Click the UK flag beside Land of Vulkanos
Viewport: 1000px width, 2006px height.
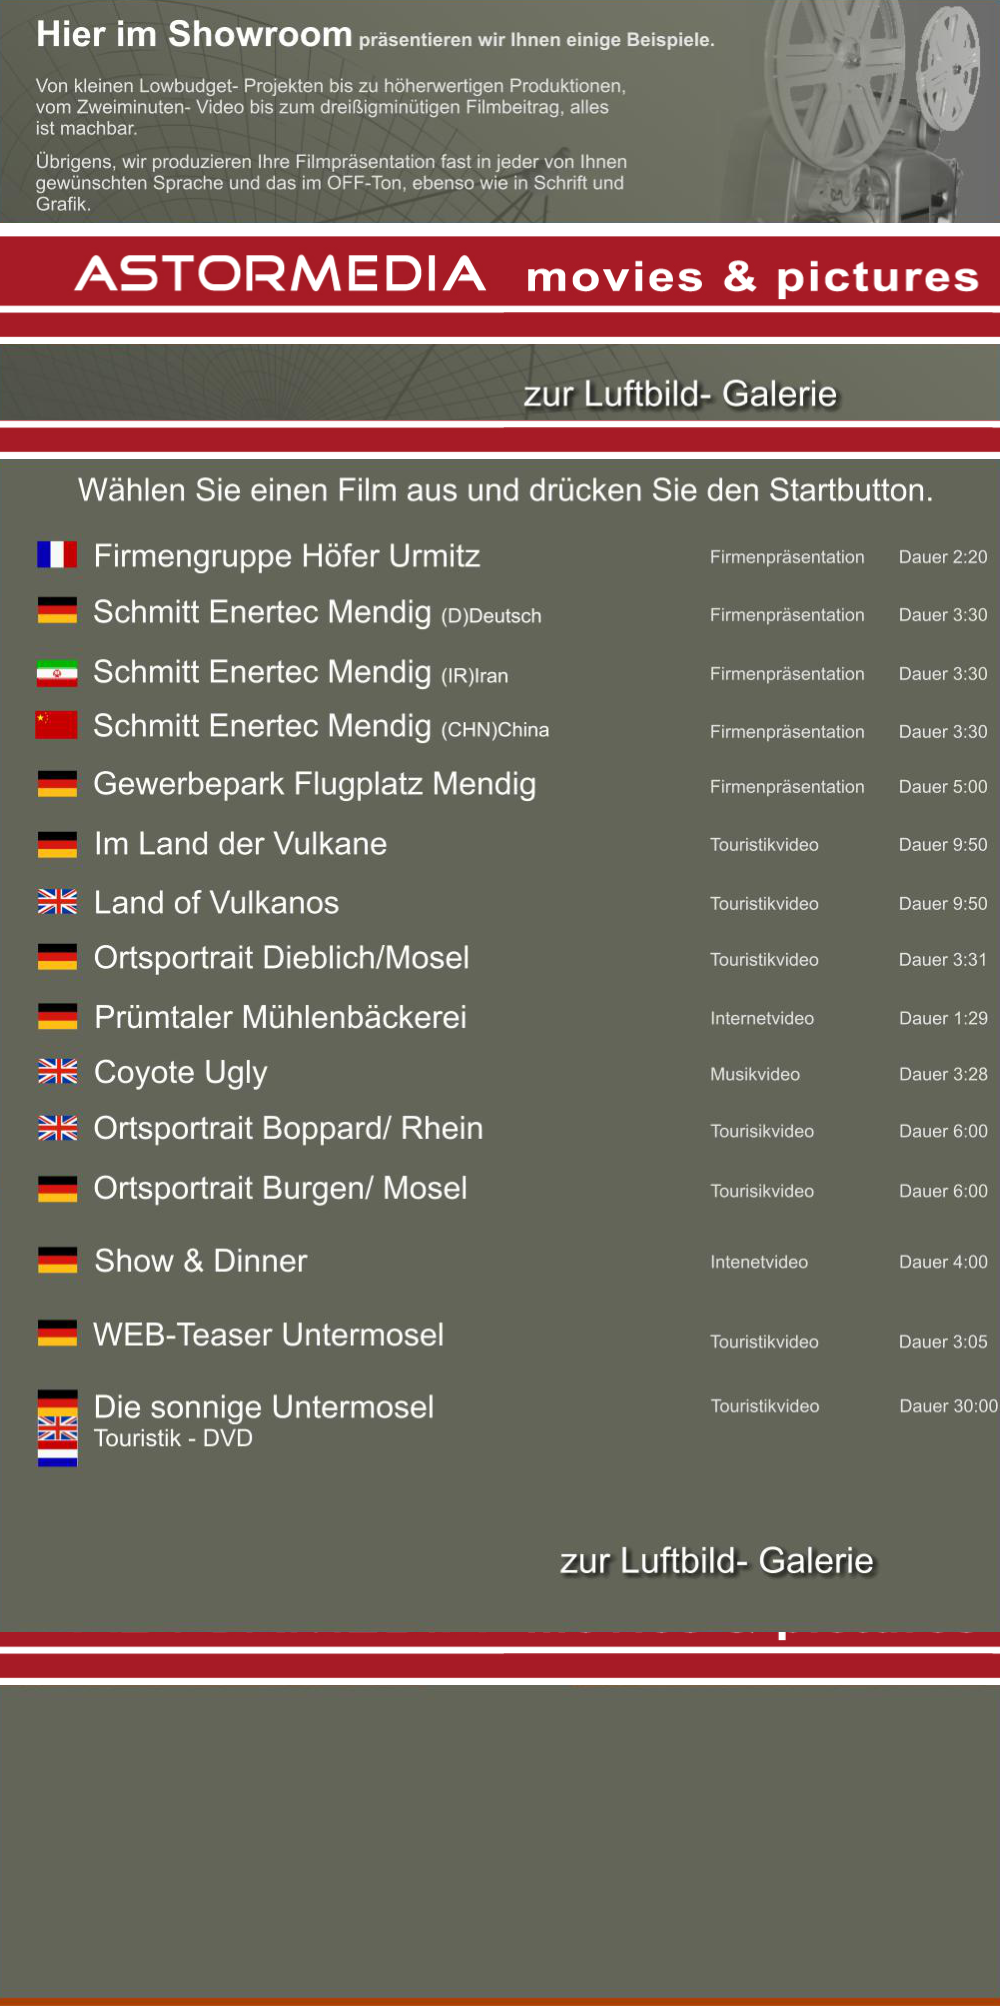coord(57,902)
